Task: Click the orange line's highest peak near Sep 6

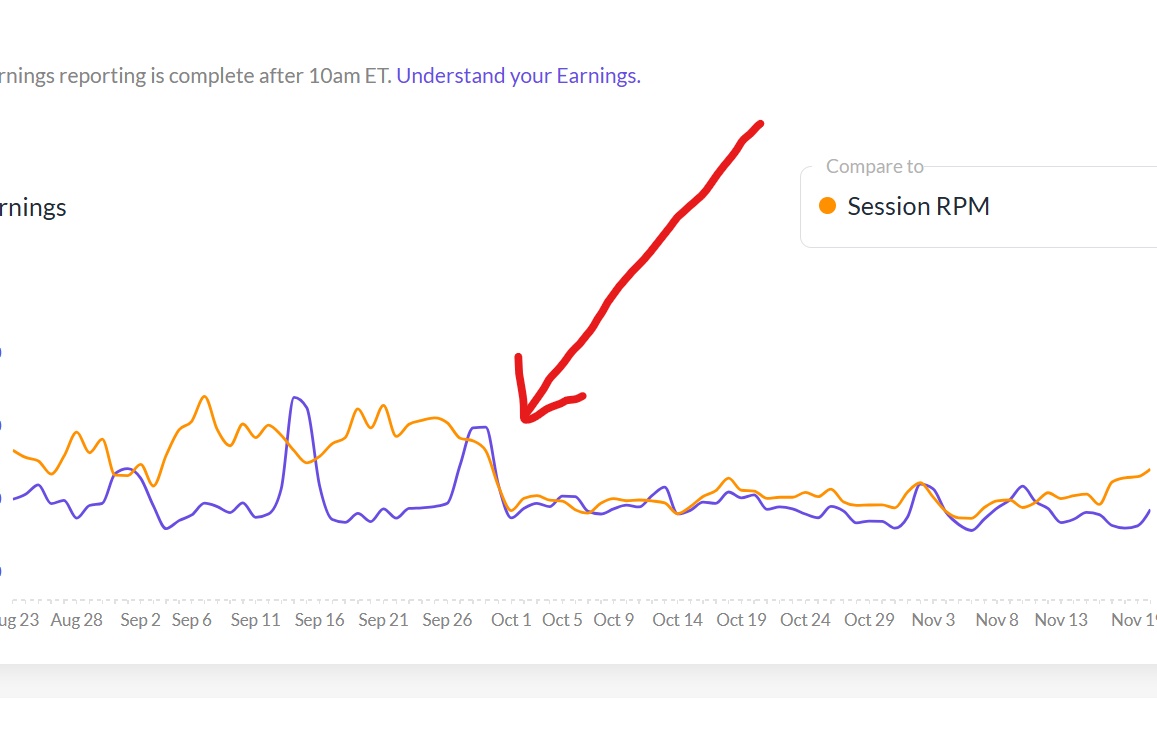Action: [x=204, y=397]
